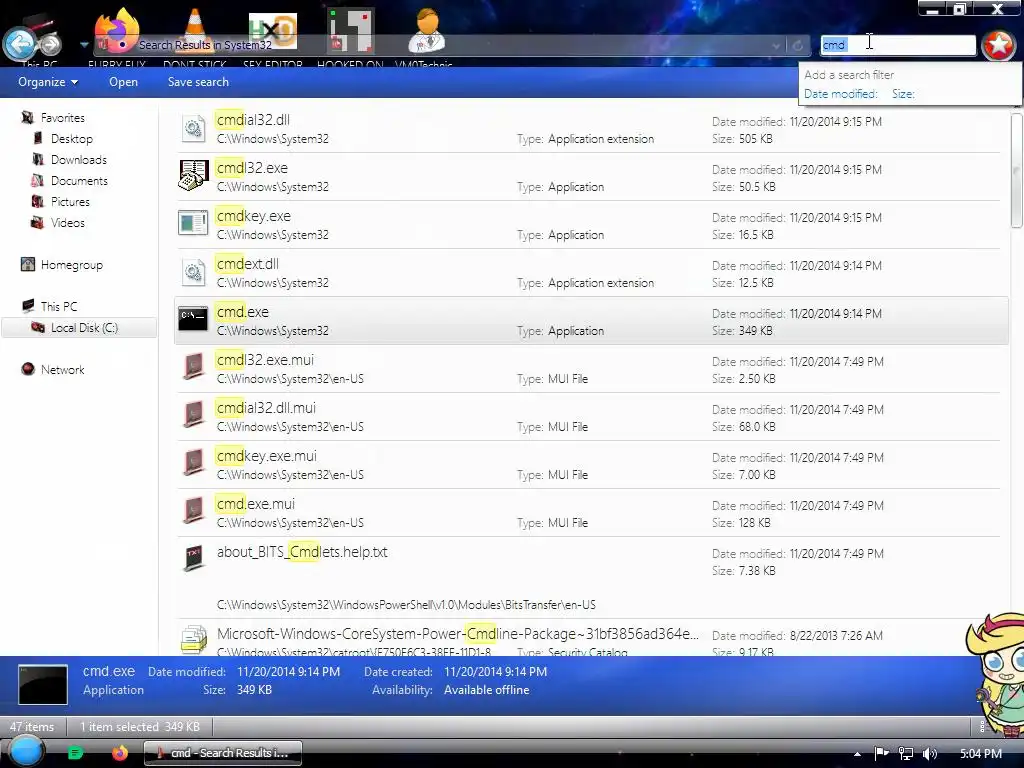This screenshot has height=768, width=1024.
Task: Show hidden system tray icons
Action: click(x=857, y=754)
